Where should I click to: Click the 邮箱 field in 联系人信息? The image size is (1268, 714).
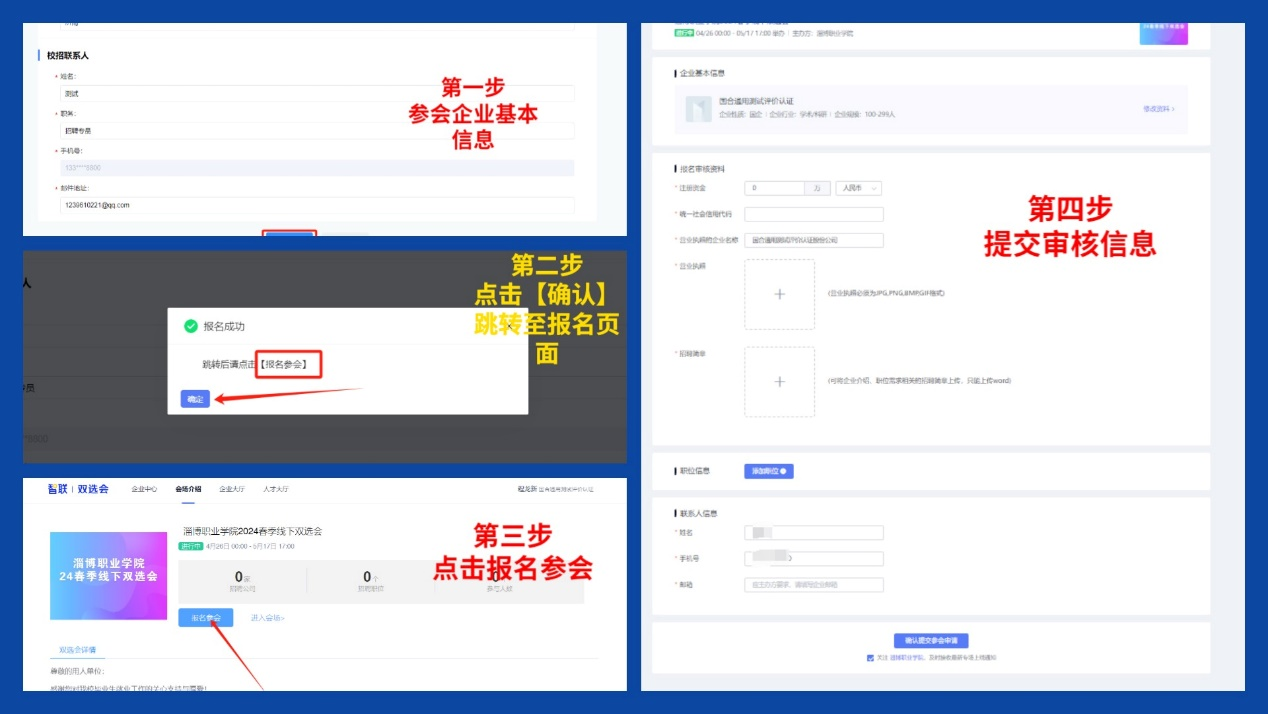coord(814,585)
